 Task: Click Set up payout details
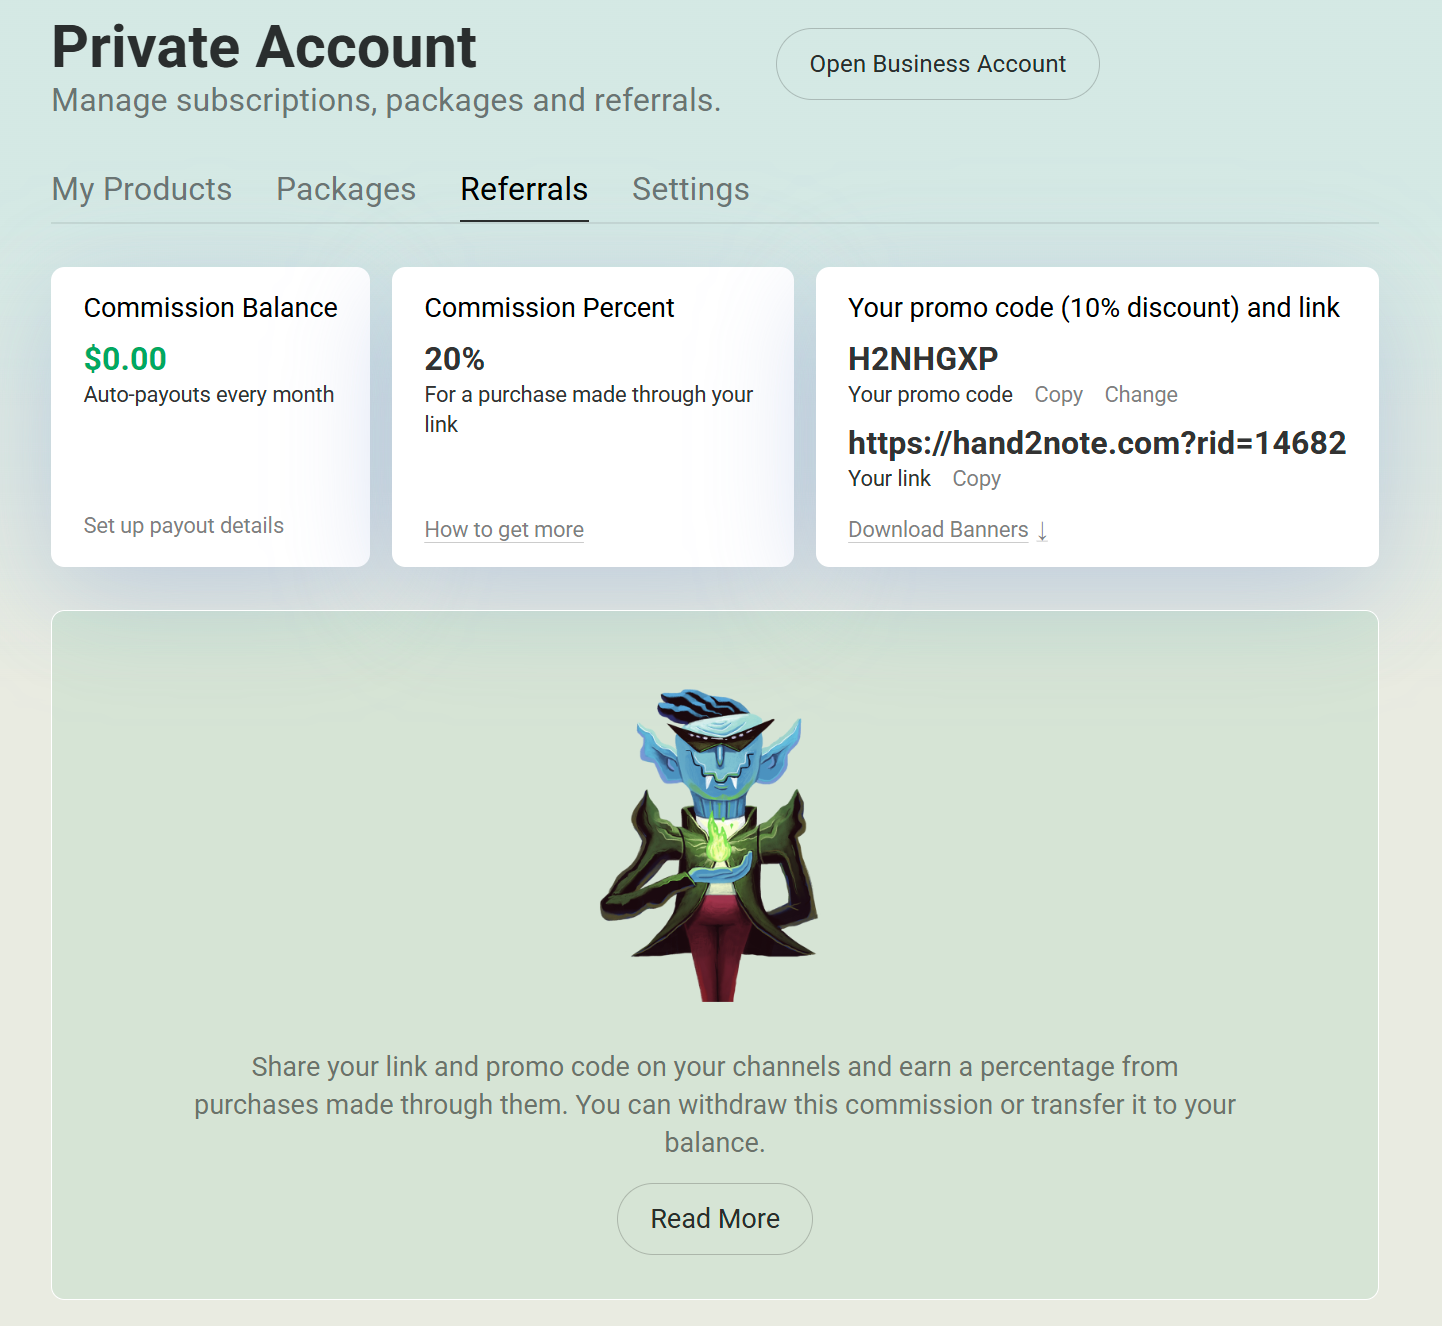pos(184,525)
